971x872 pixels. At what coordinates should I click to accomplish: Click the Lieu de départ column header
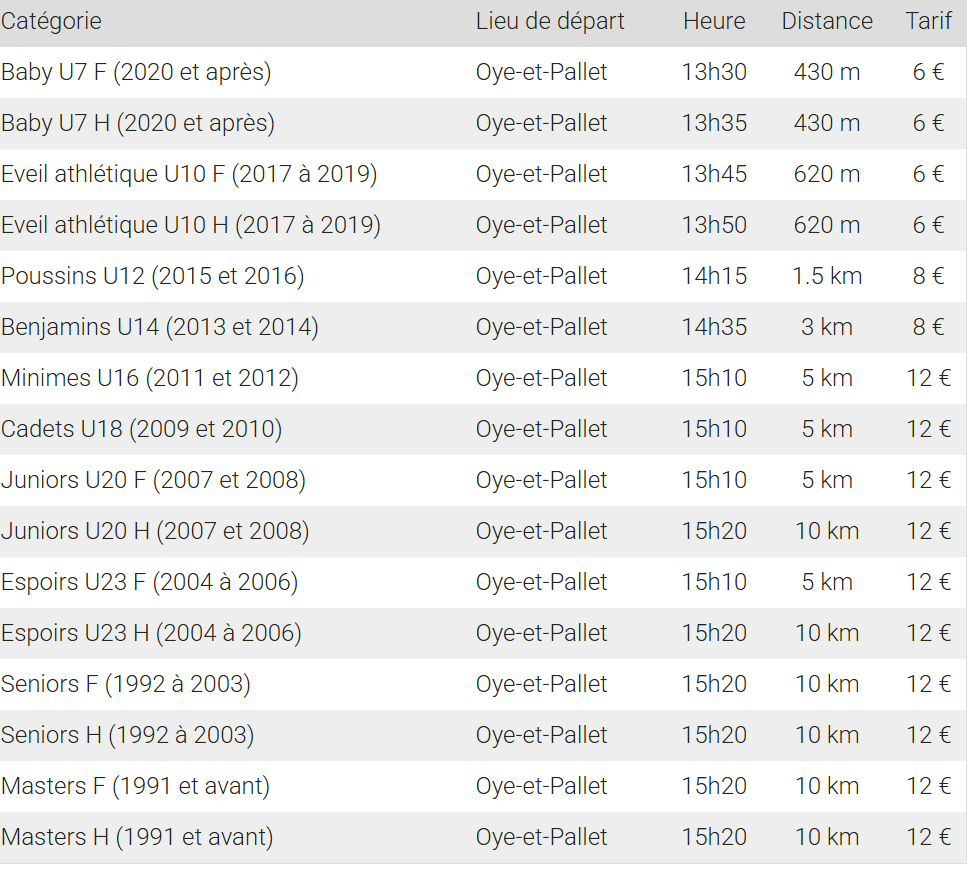click(x=550, y=21)
